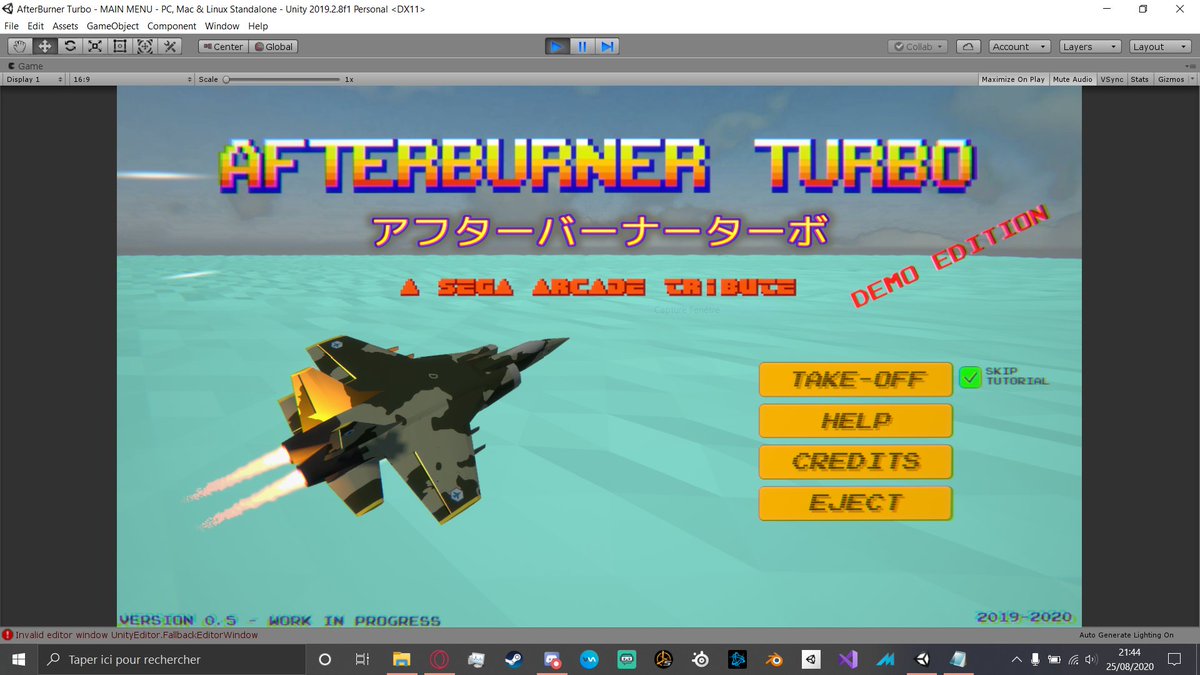Click the Scale slider handle
The width and height of the screenshot is (1200, 675).
[x=228, y=79]
